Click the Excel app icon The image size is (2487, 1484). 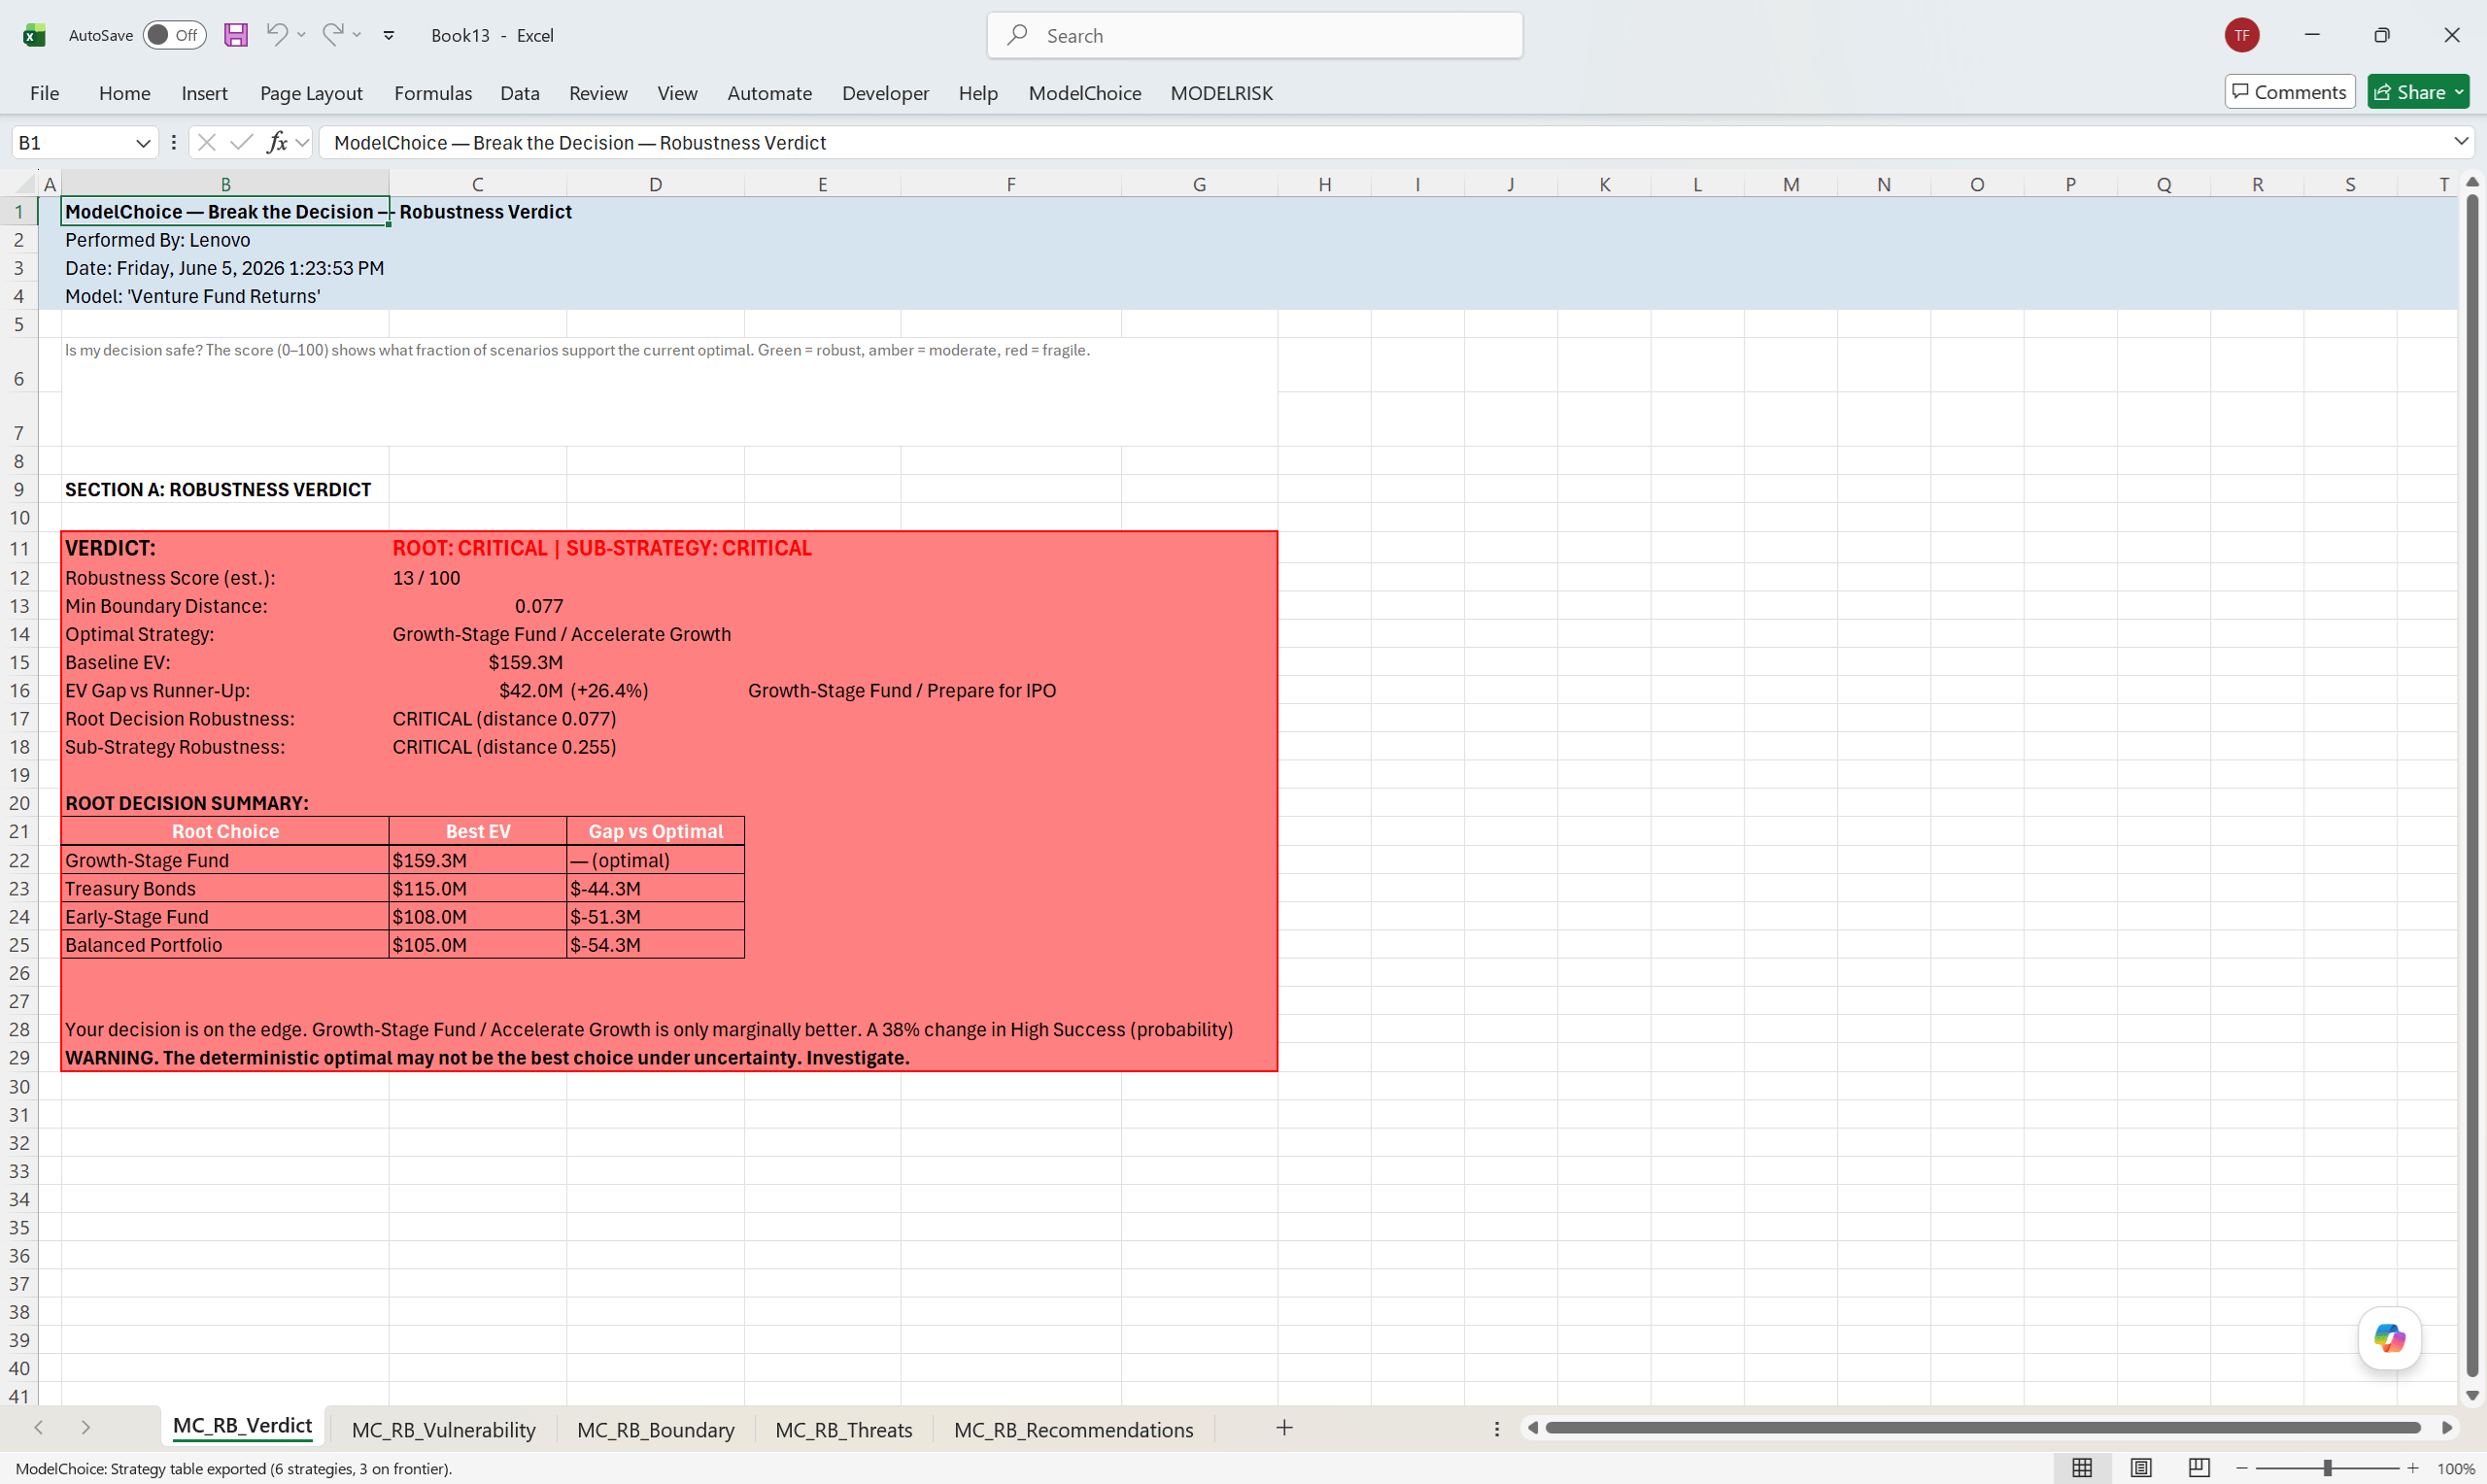tap(35, 35)
